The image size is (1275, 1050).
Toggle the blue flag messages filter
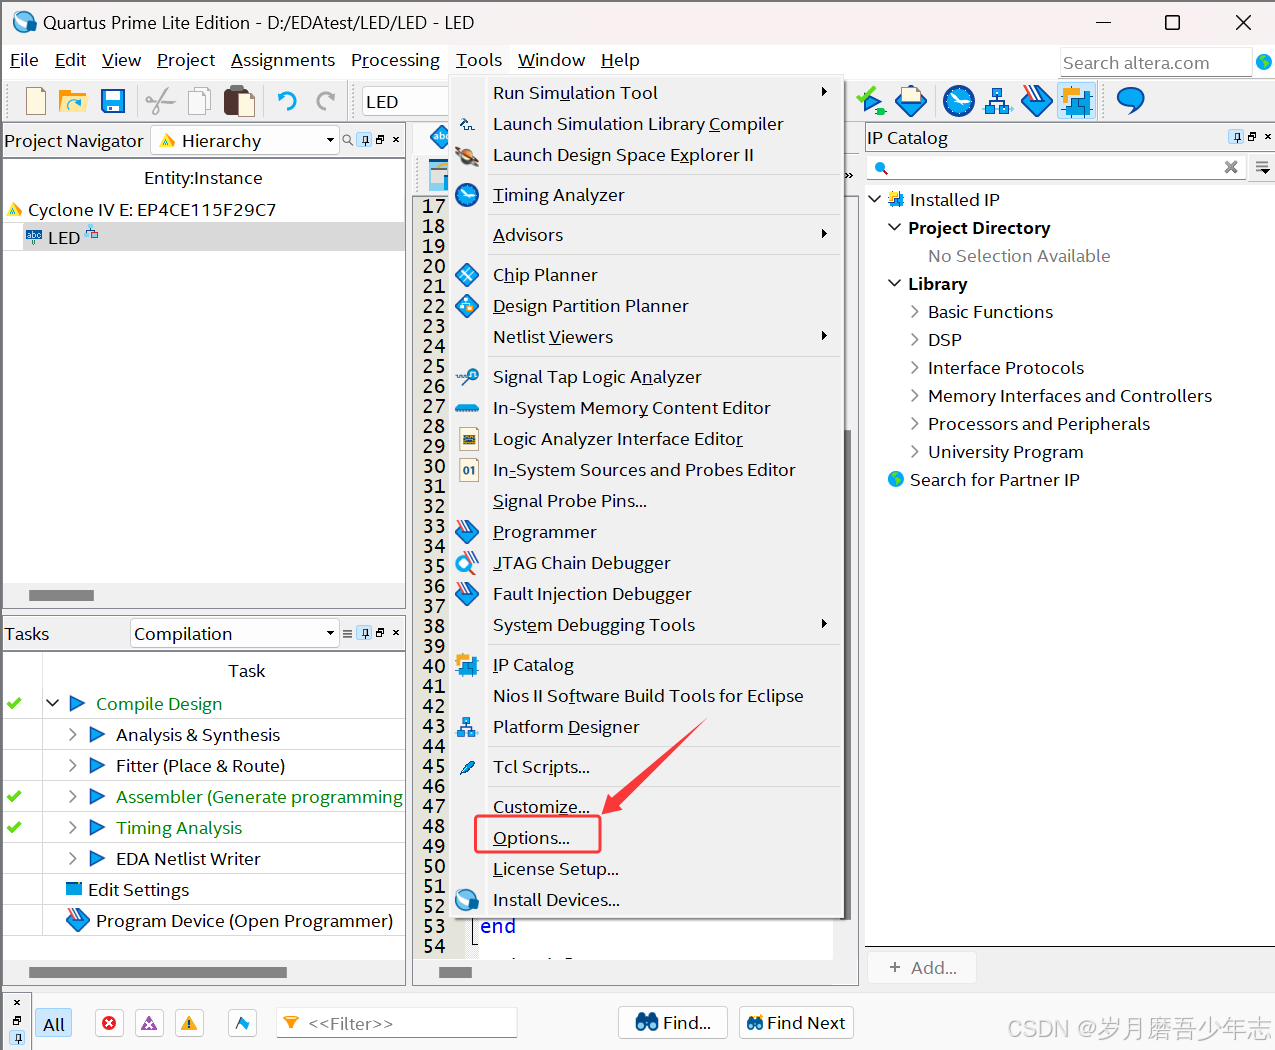(x=242, y=1023)
